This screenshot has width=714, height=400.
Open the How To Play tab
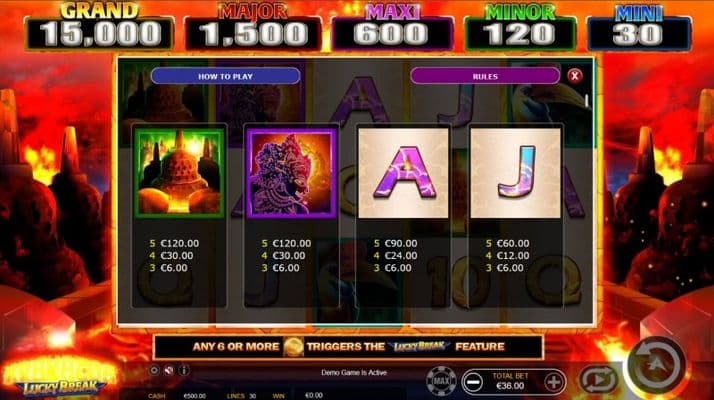pyautogui.click(x=225, y=76)
